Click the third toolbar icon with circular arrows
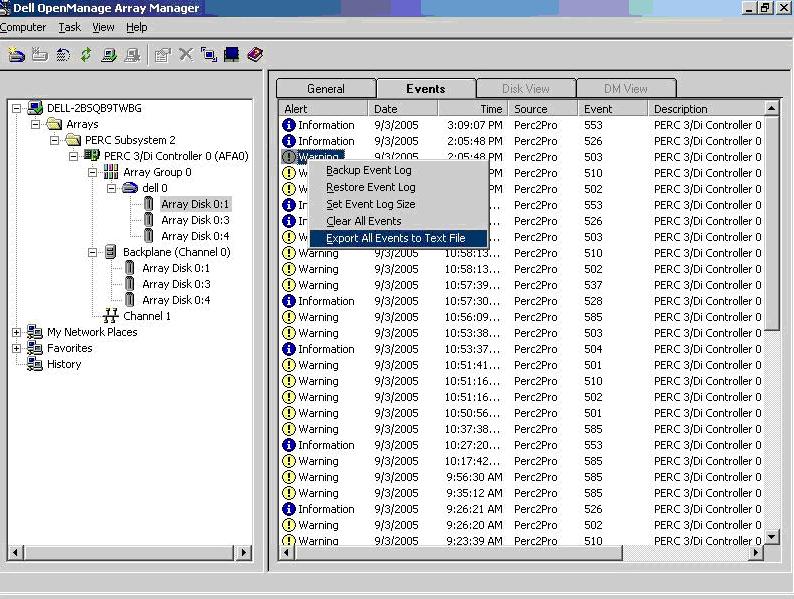The width and height of the screenshot is (794, 599). pyautogui.click(x=63, y=54)
